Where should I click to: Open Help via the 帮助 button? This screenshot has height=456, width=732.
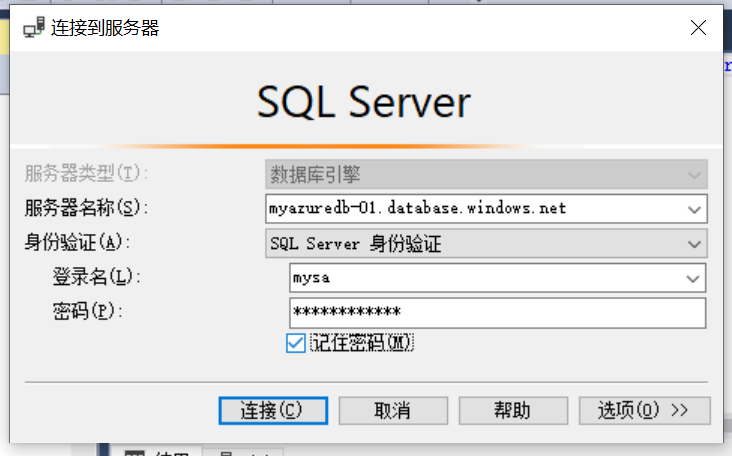513,411
